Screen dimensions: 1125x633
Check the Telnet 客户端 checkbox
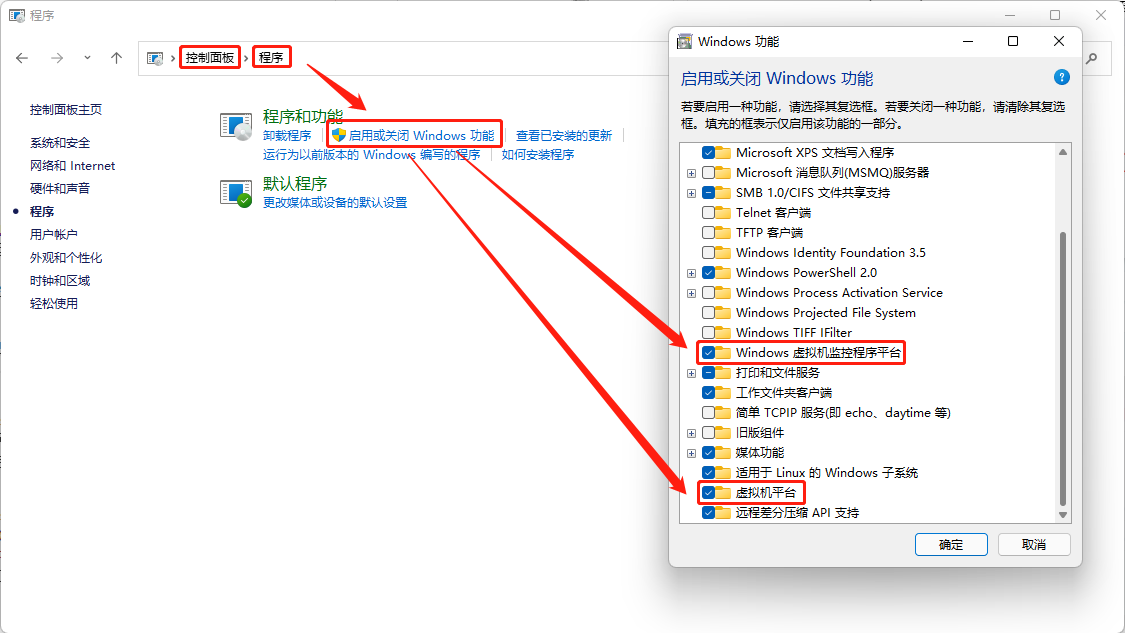708,213
